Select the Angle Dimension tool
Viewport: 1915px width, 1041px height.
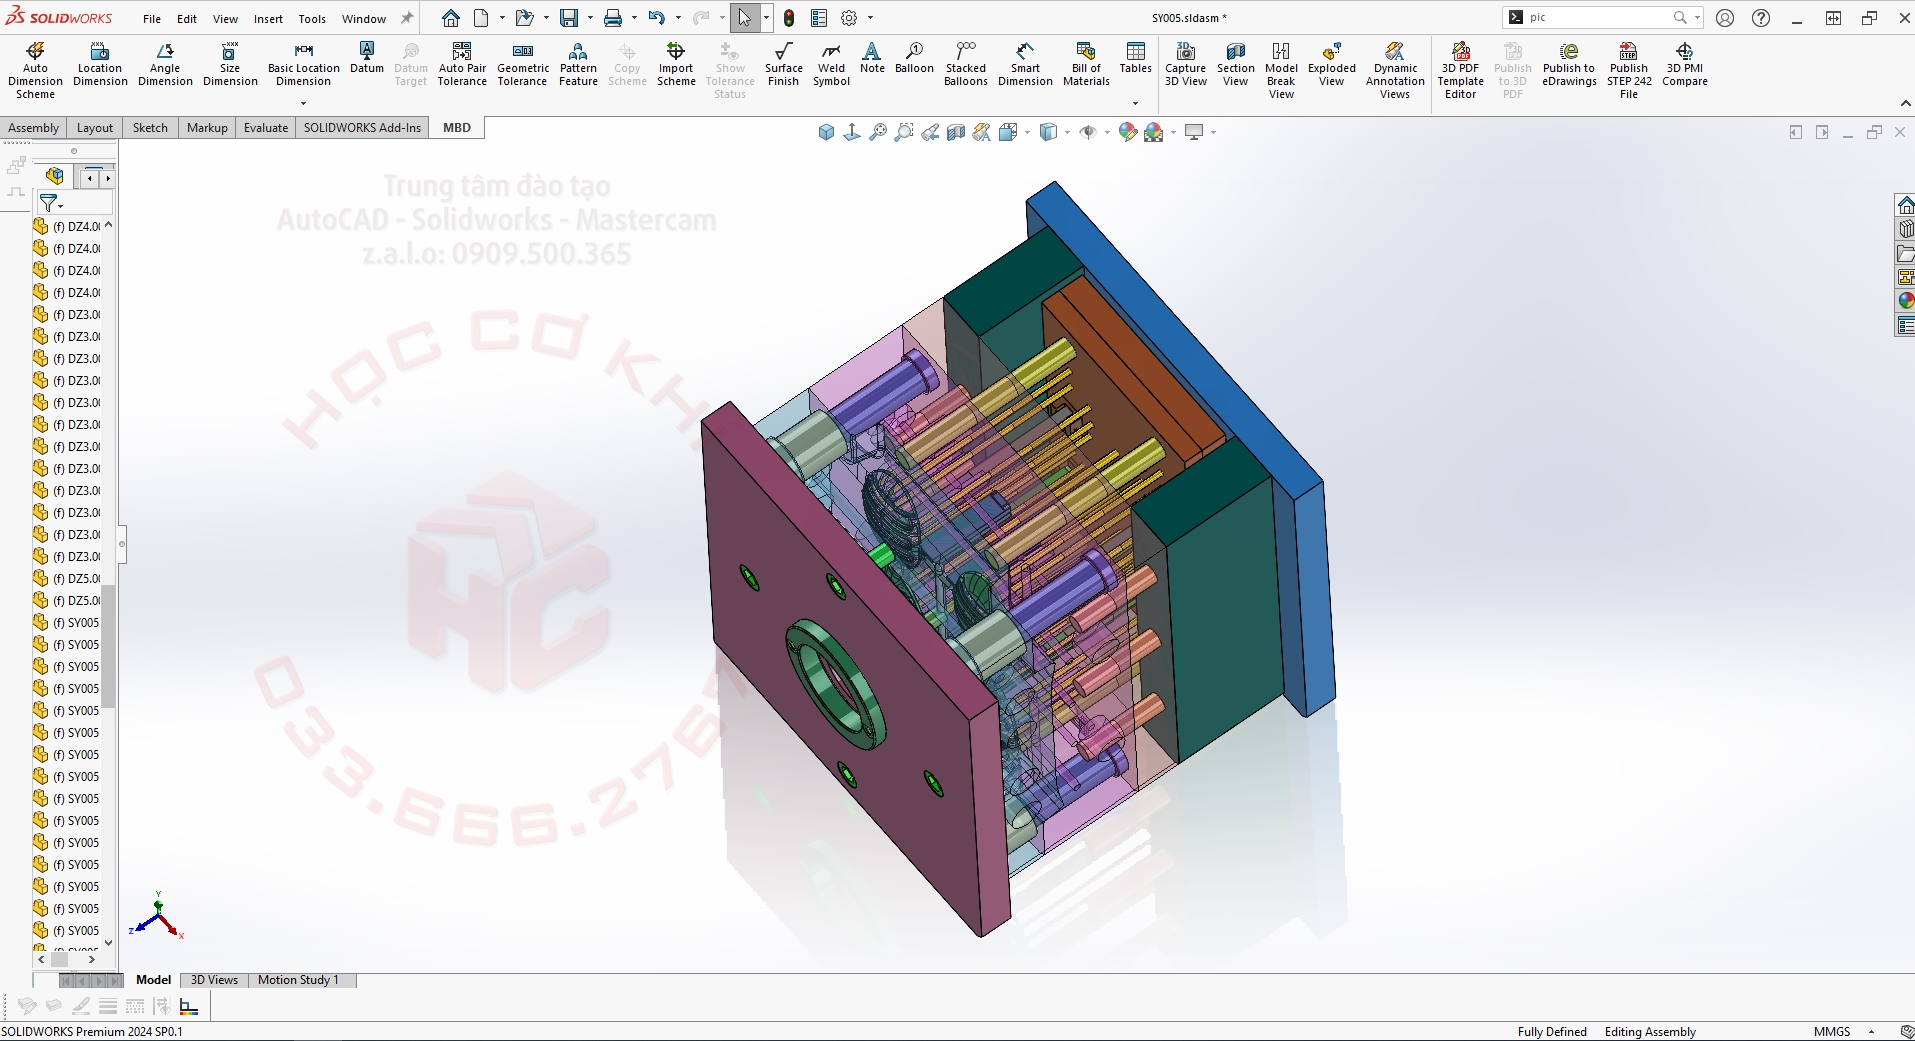pos(165,64)
